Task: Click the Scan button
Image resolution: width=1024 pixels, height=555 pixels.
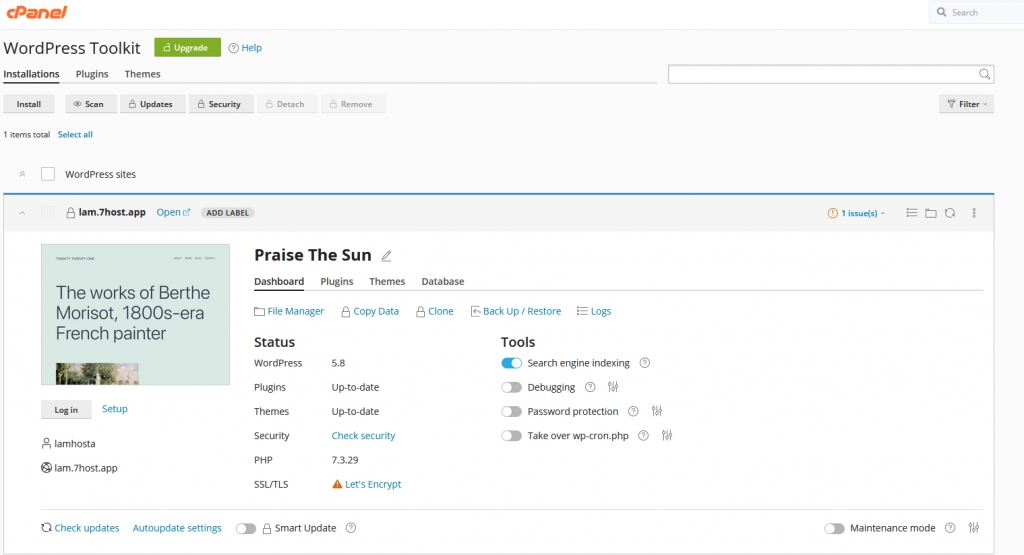Action: tap(91, 104)
